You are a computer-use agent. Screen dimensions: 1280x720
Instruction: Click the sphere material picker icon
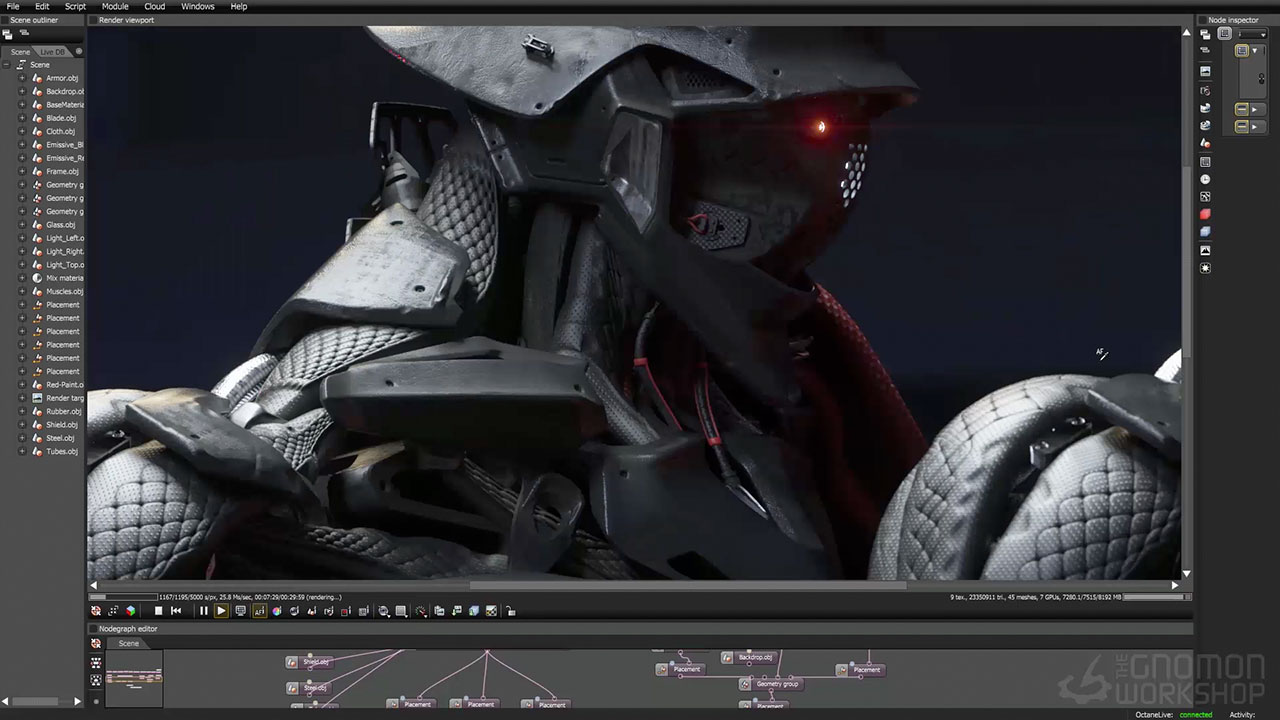[x=294, y=611]
